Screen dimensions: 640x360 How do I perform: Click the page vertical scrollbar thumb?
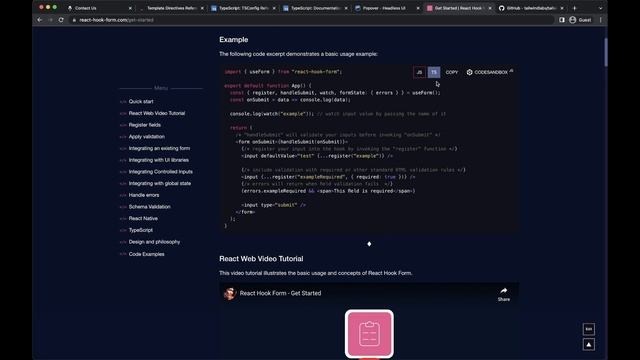pyautogui.click(x=606, y=52)
